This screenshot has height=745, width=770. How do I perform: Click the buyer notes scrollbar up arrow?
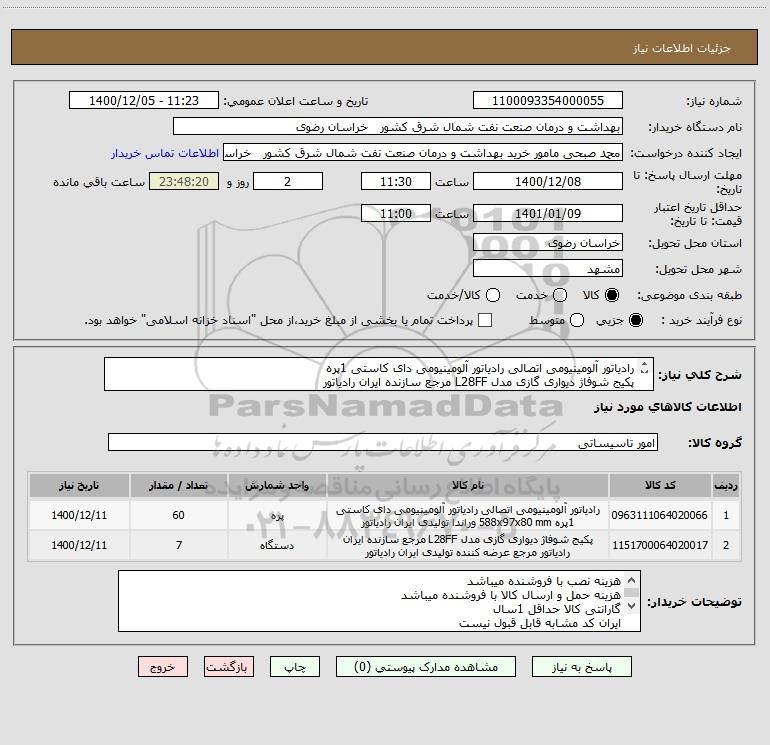pos(632,580)
